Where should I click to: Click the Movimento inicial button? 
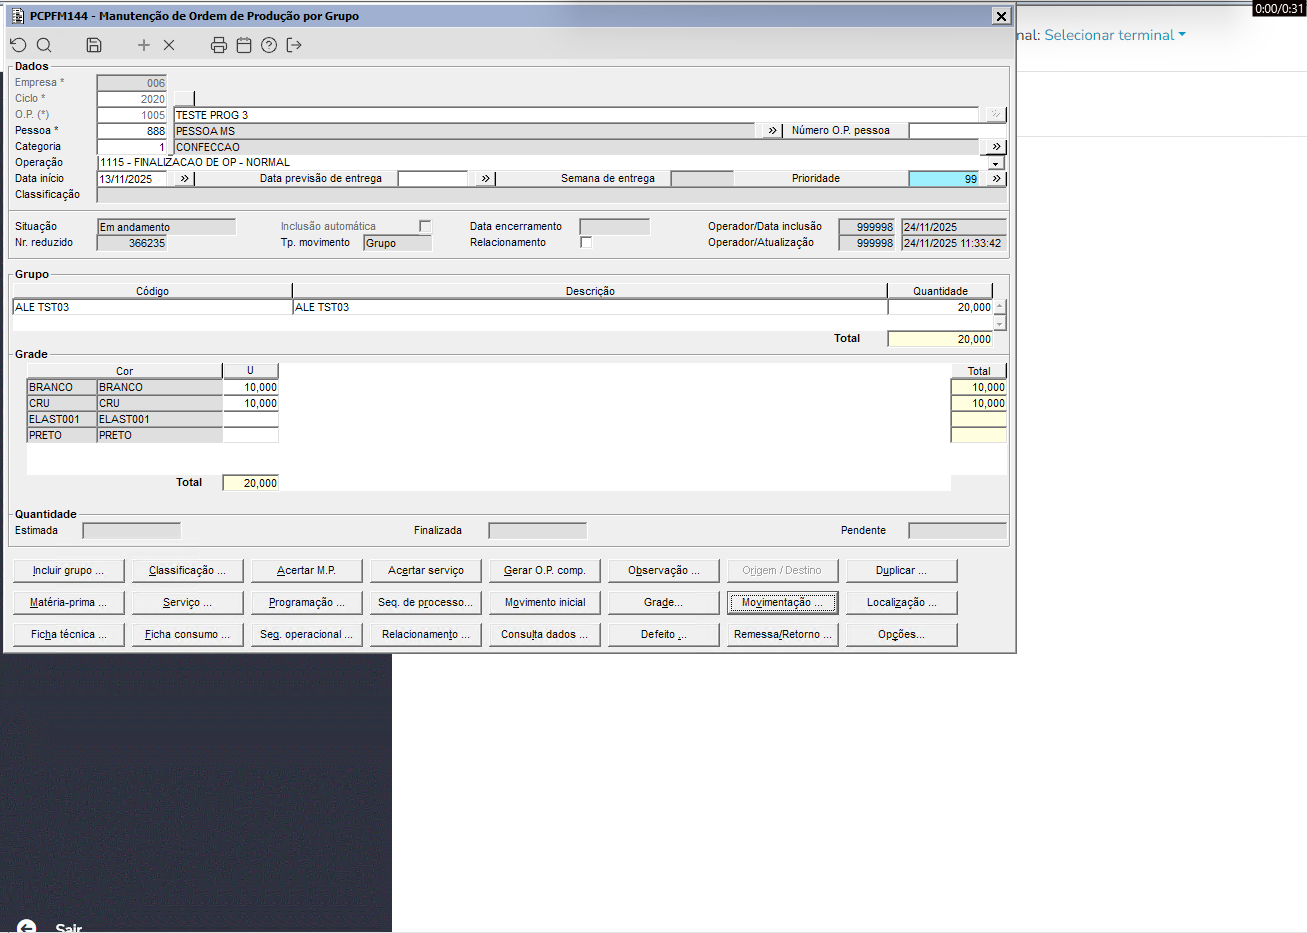pos(545,602)
